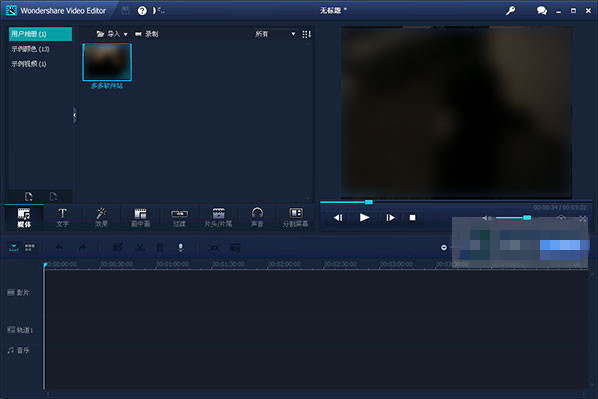Image resolution: width=598 pixels, height=399 pixels.
Task: Click the play button in preview
Action: tap(364, 218)
